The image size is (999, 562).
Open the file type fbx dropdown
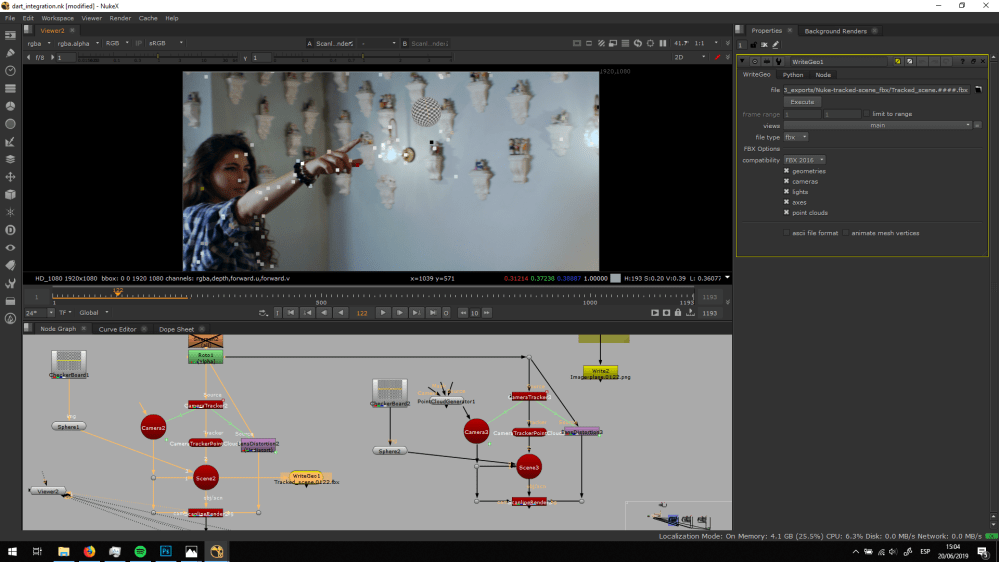tap(796, 137)
